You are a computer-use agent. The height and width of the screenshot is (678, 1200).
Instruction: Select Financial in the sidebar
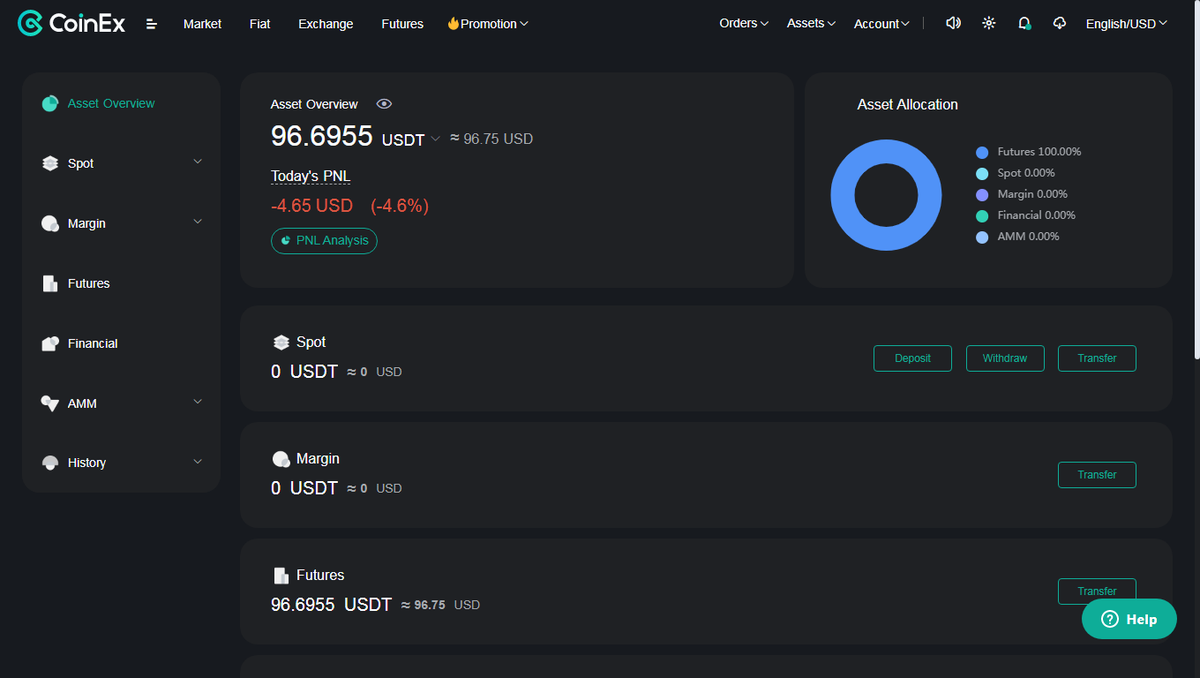coord(93,343)
